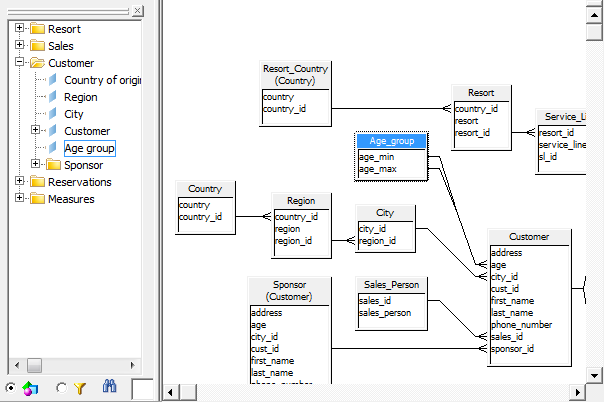Click the Sales_Person table title
604x402 pixels.
(x=391, y=285)
